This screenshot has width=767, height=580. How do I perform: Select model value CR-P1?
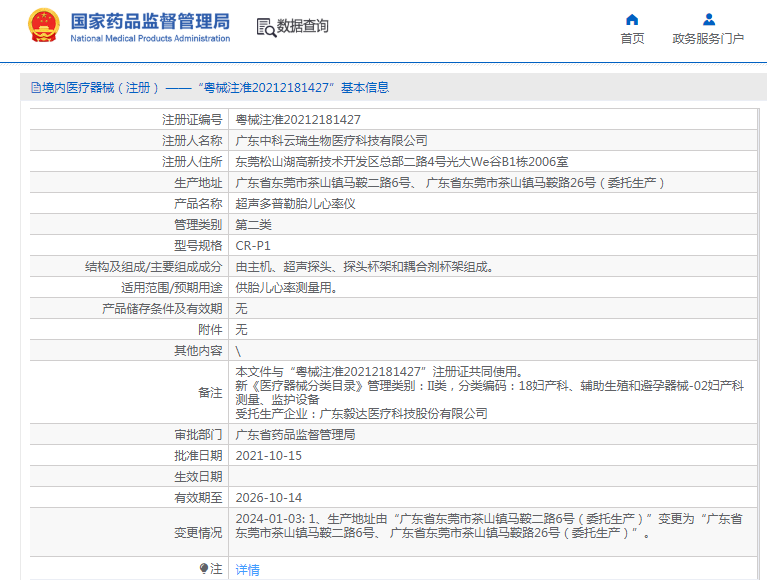click(253, 246)
